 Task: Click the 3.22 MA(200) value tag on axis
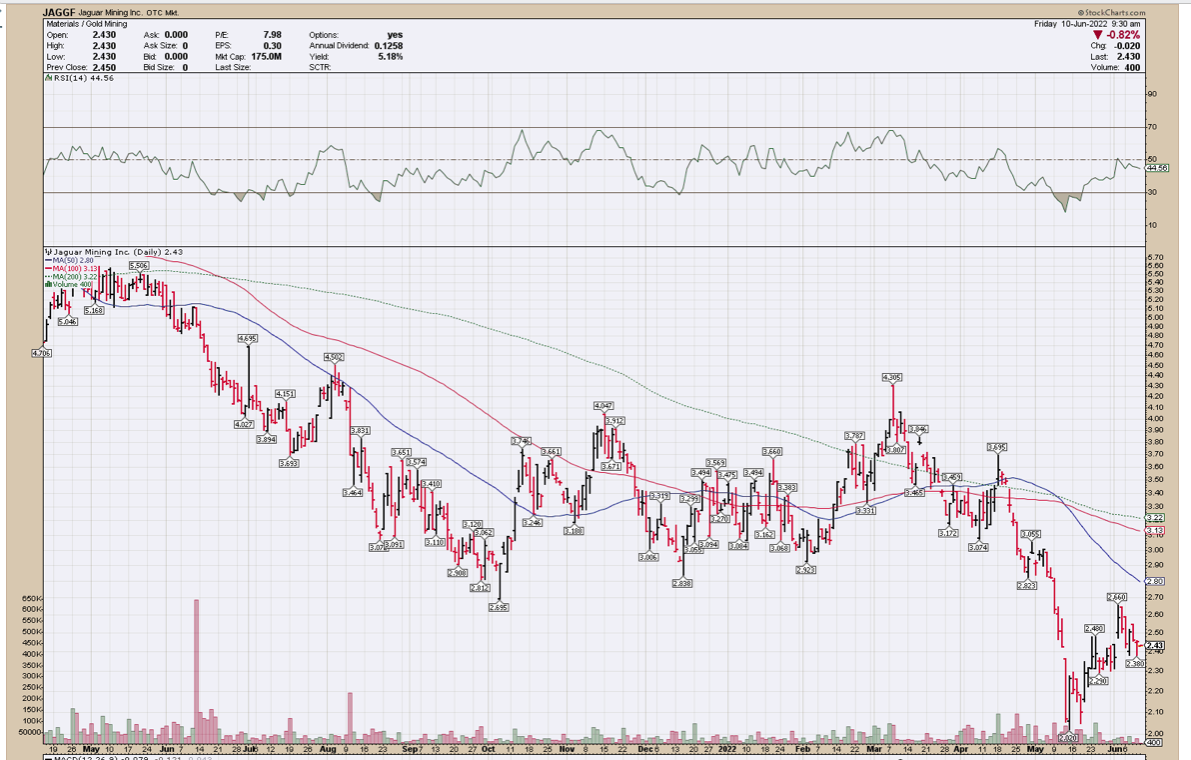click(1155, 518)
